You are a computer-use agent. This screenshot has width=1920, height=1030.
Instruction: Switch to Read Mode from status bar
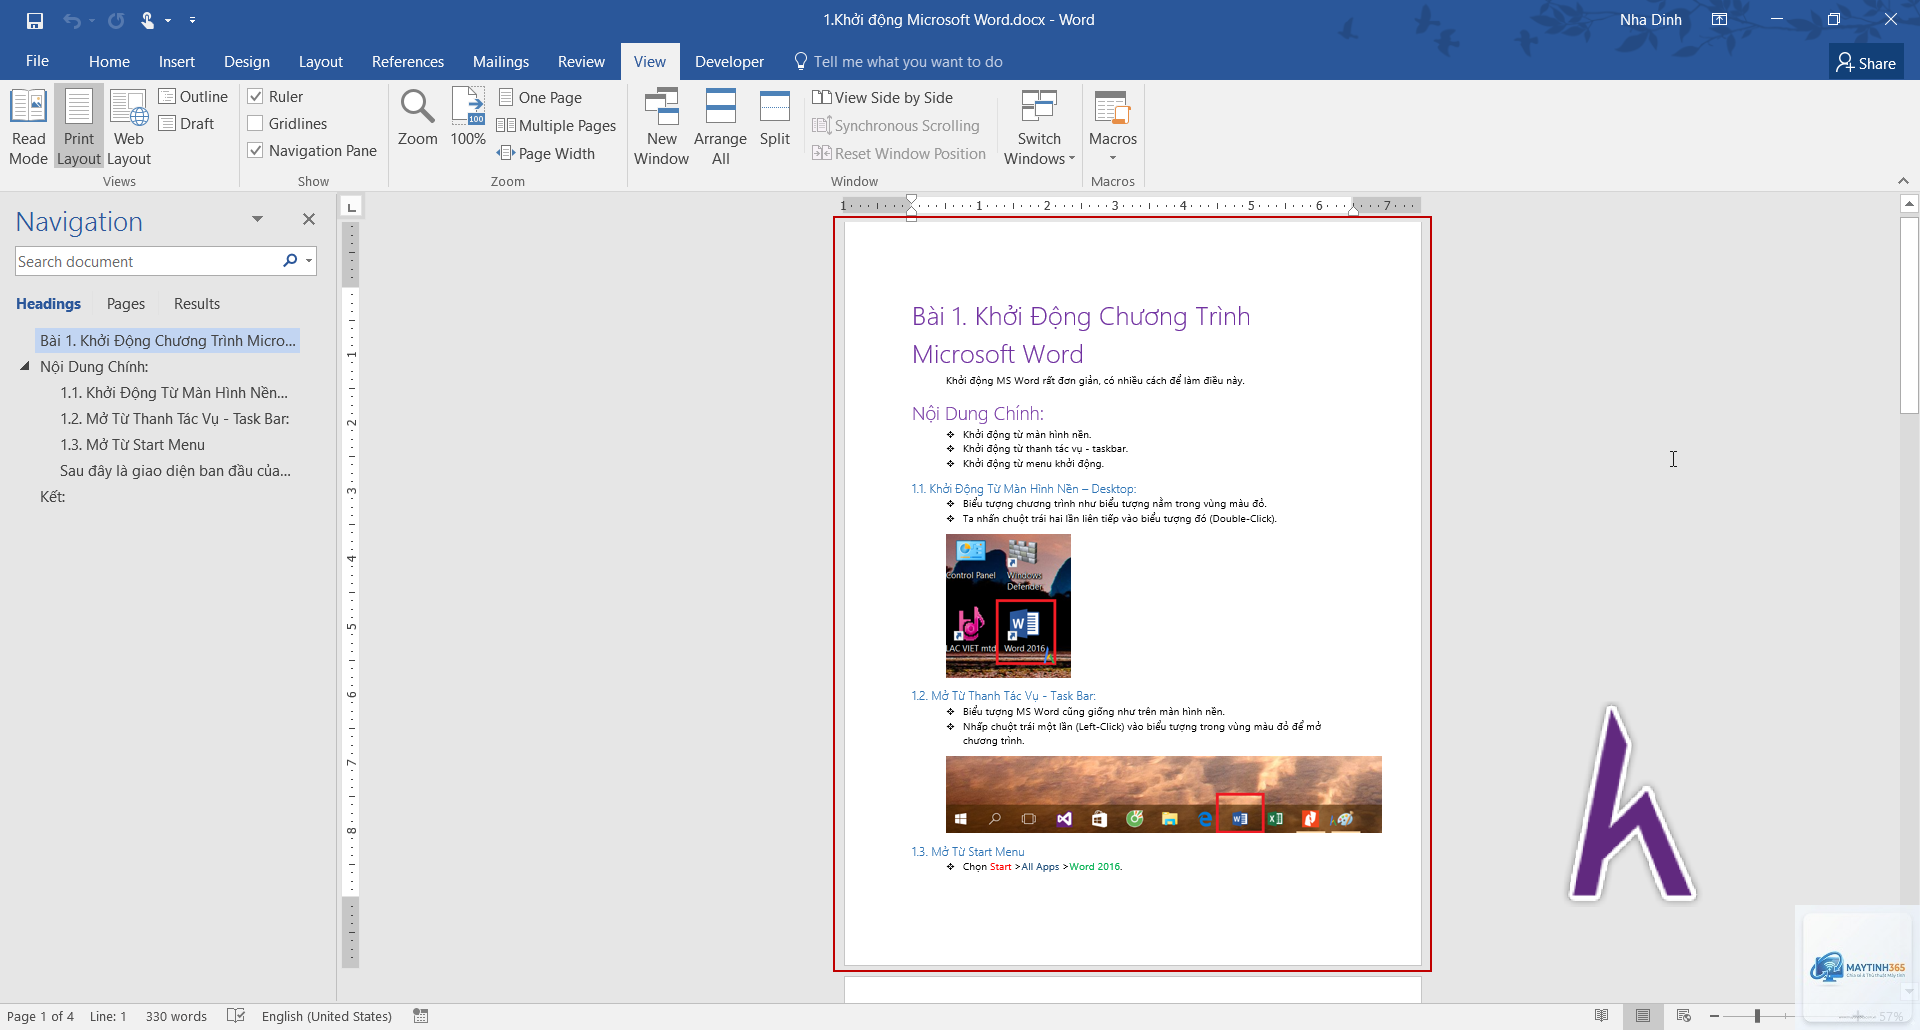point(1602,1016)
